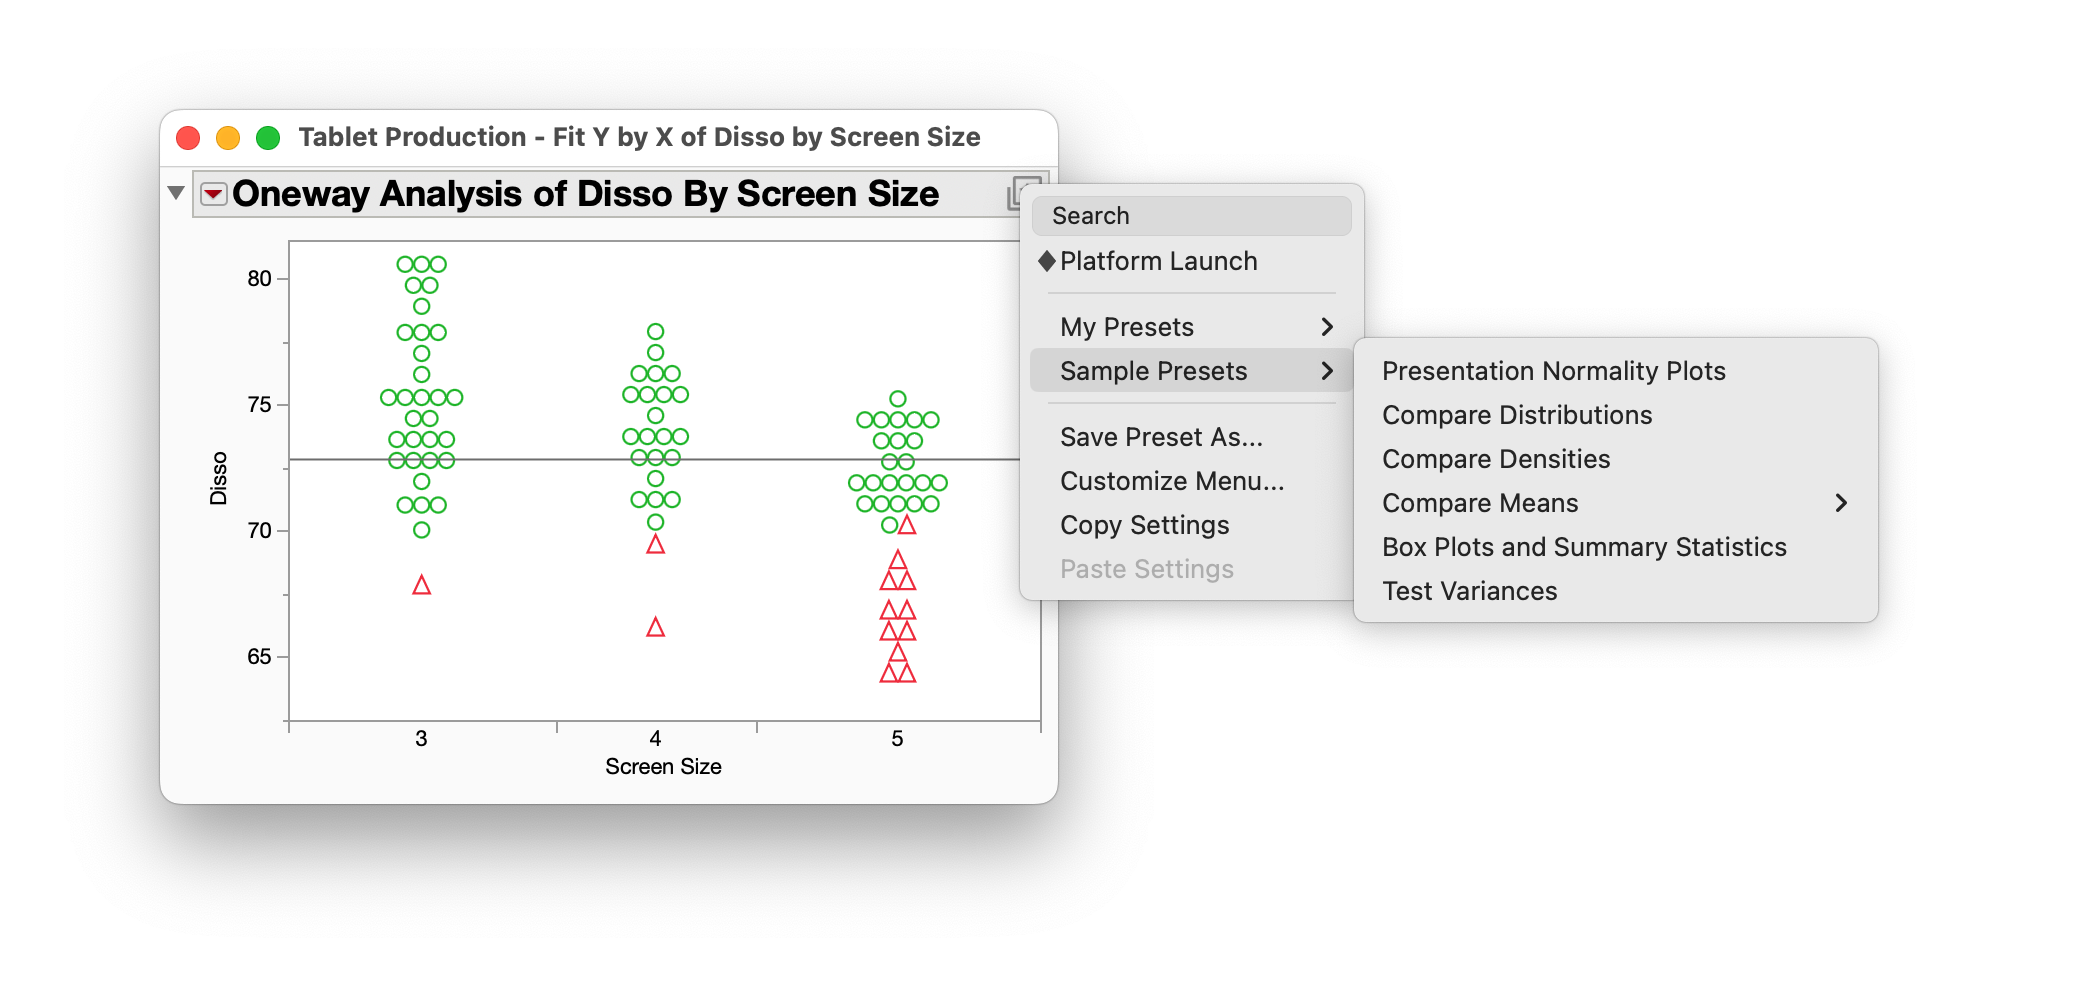Image resolution: width=2098 pixels, height=994 pixels.
Task: Expand the My Presets submenu arrow
Action: coord(1327,327)
